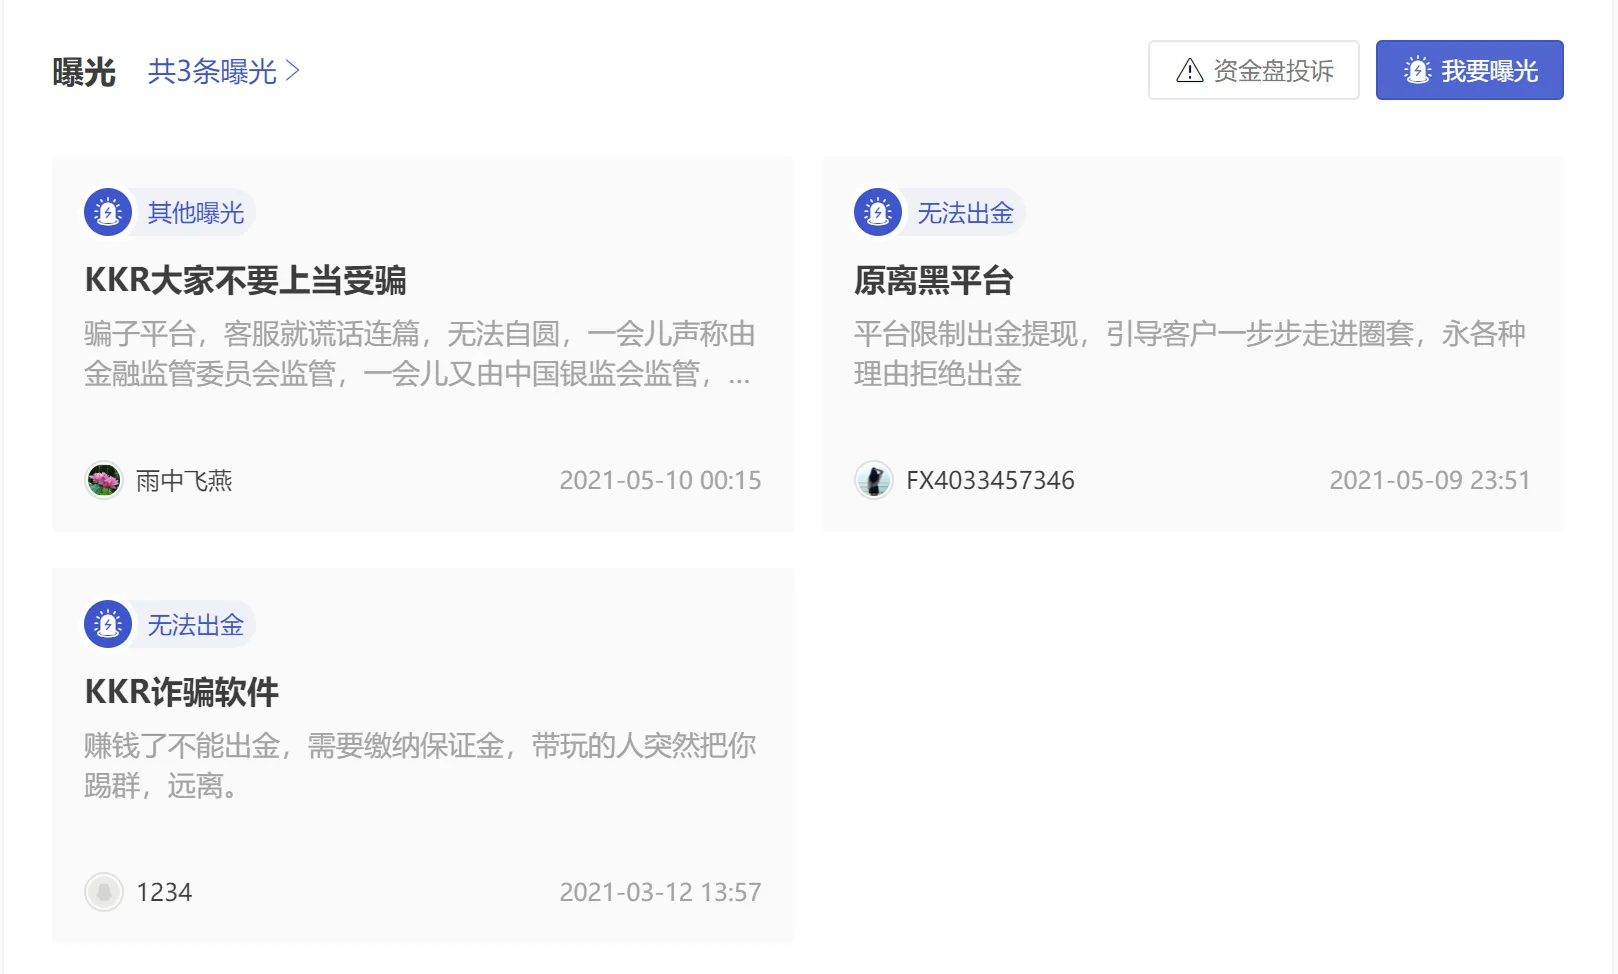Screen dimensions: 1618x974
Task: Open 雨中飞燕's flower avatar
Action: click(104, 480)
